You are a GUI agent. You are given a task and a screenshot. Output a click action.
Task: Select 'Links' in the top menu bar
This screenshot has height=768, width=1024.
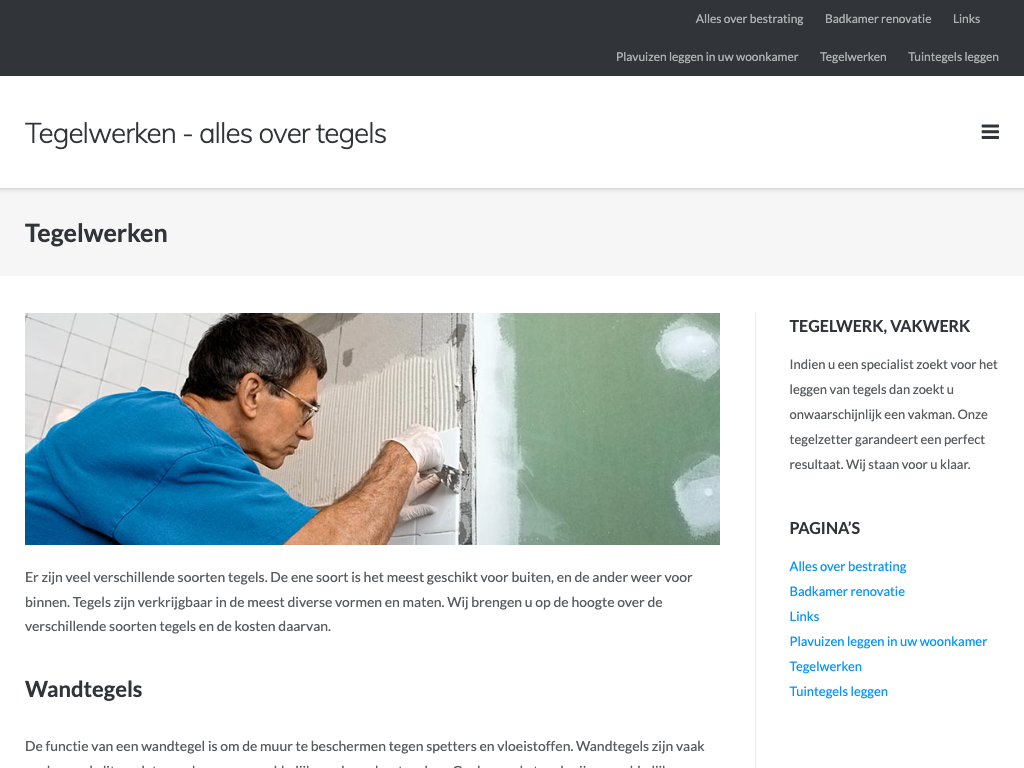click(x=966, y=19)
